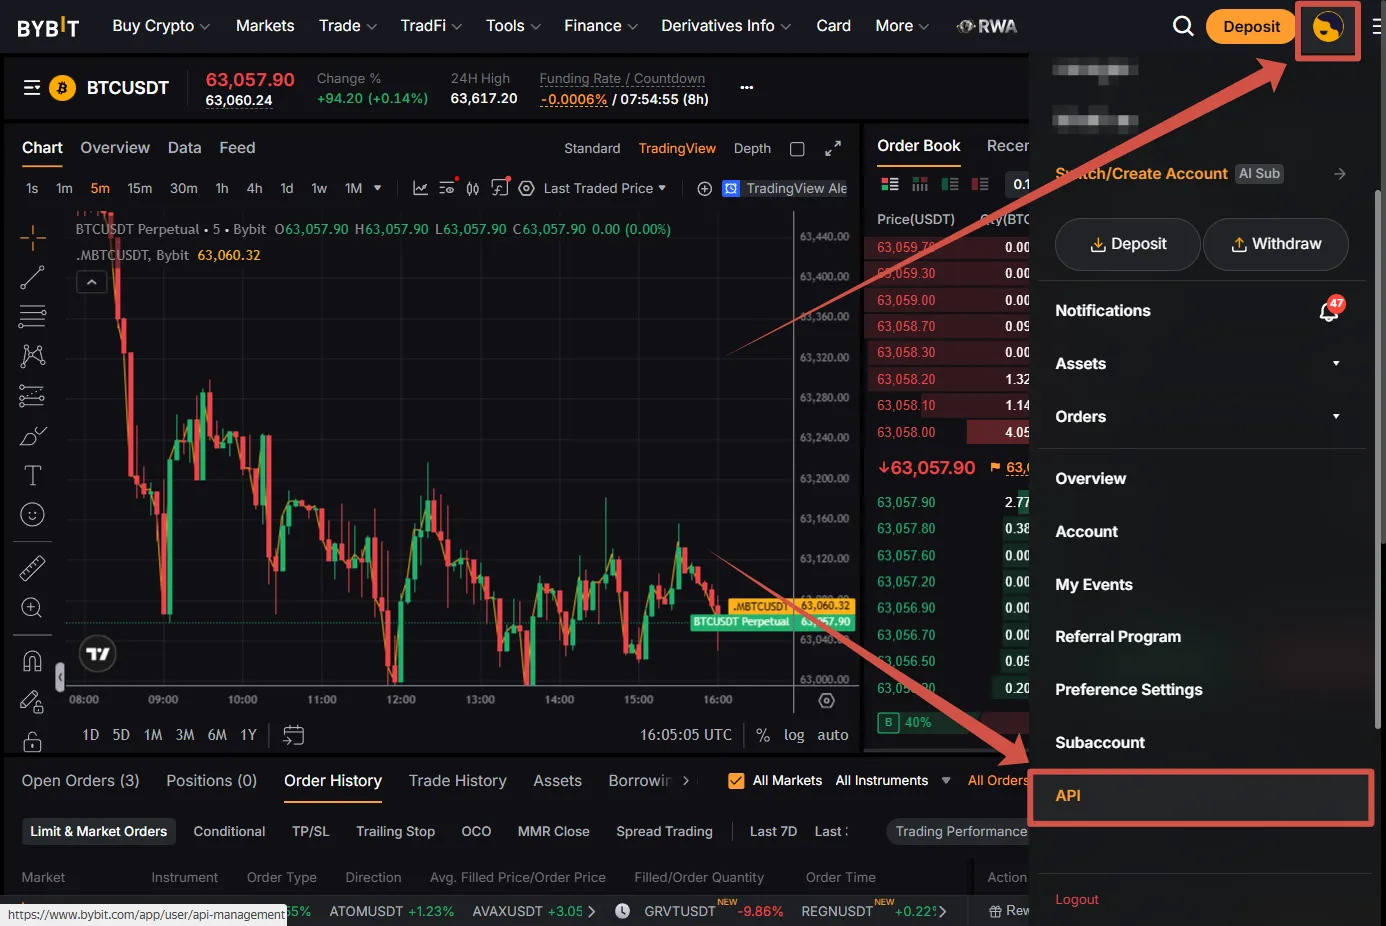Select the crosshair cursor drawing tool
The width and height of the screenshot is (1386, 926).
tap(33, 238)
